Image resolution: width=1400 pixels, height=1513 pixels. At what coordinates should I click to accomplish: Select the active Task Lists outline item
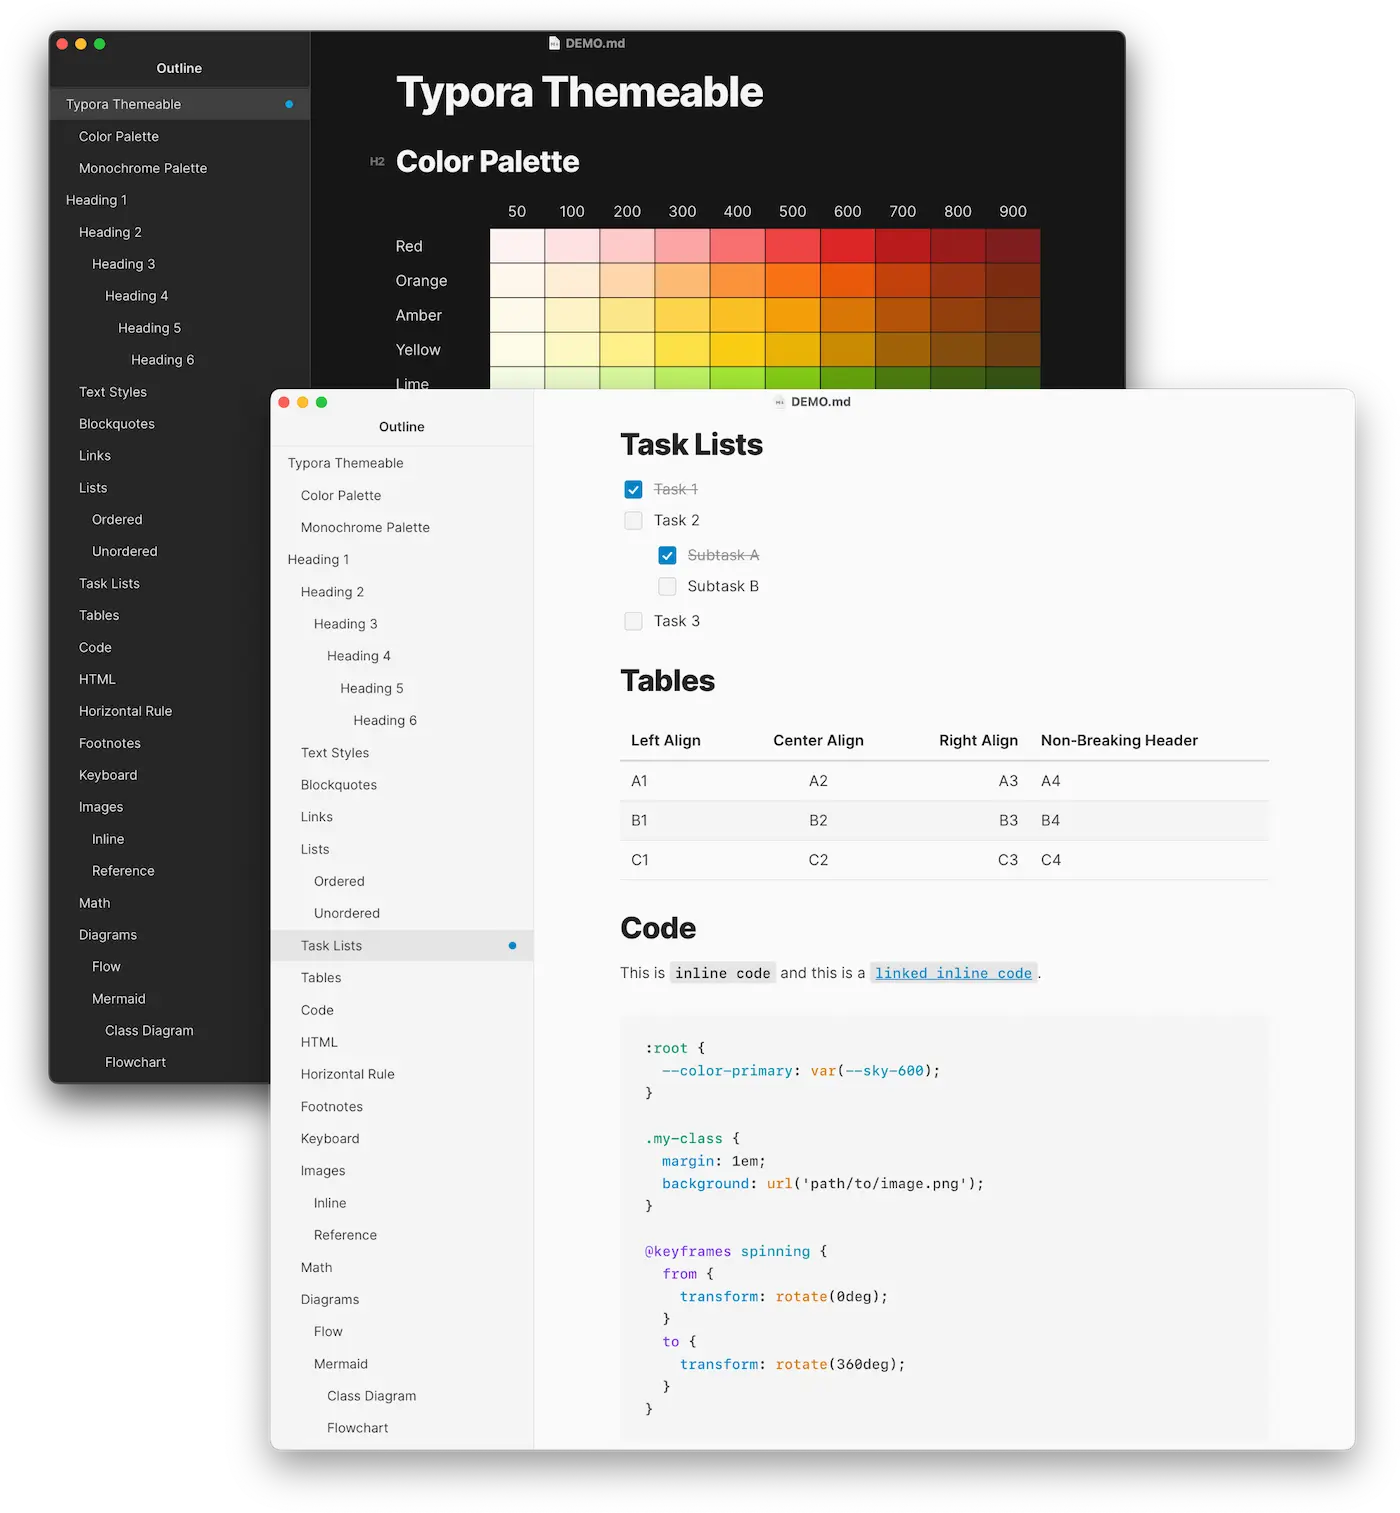[x=402, y=945]
